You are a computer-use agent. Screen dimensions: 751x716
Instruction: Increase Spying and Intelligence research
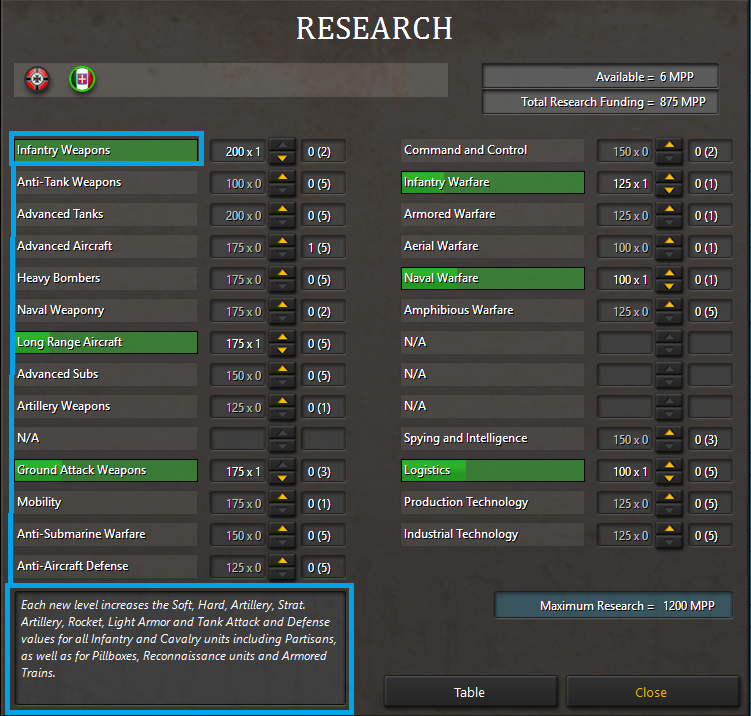coord(670,433)
